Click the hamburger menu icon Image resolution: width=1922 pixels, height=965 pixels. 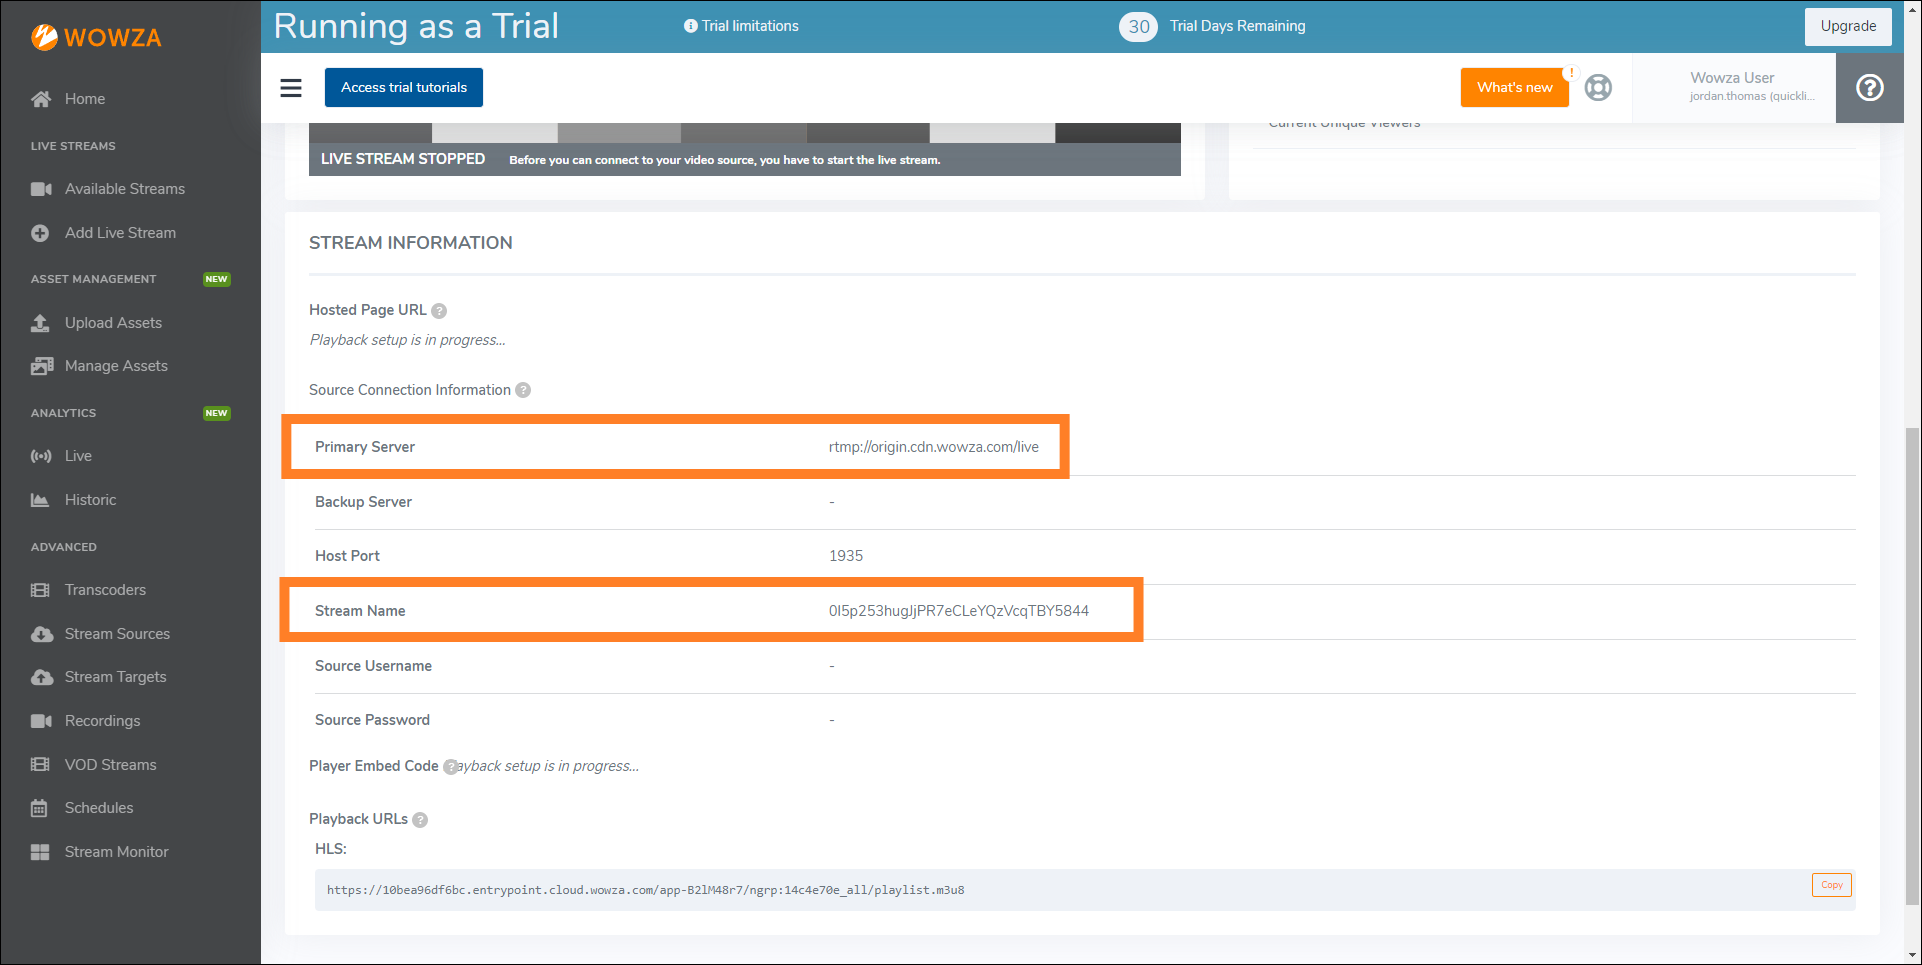291,88
